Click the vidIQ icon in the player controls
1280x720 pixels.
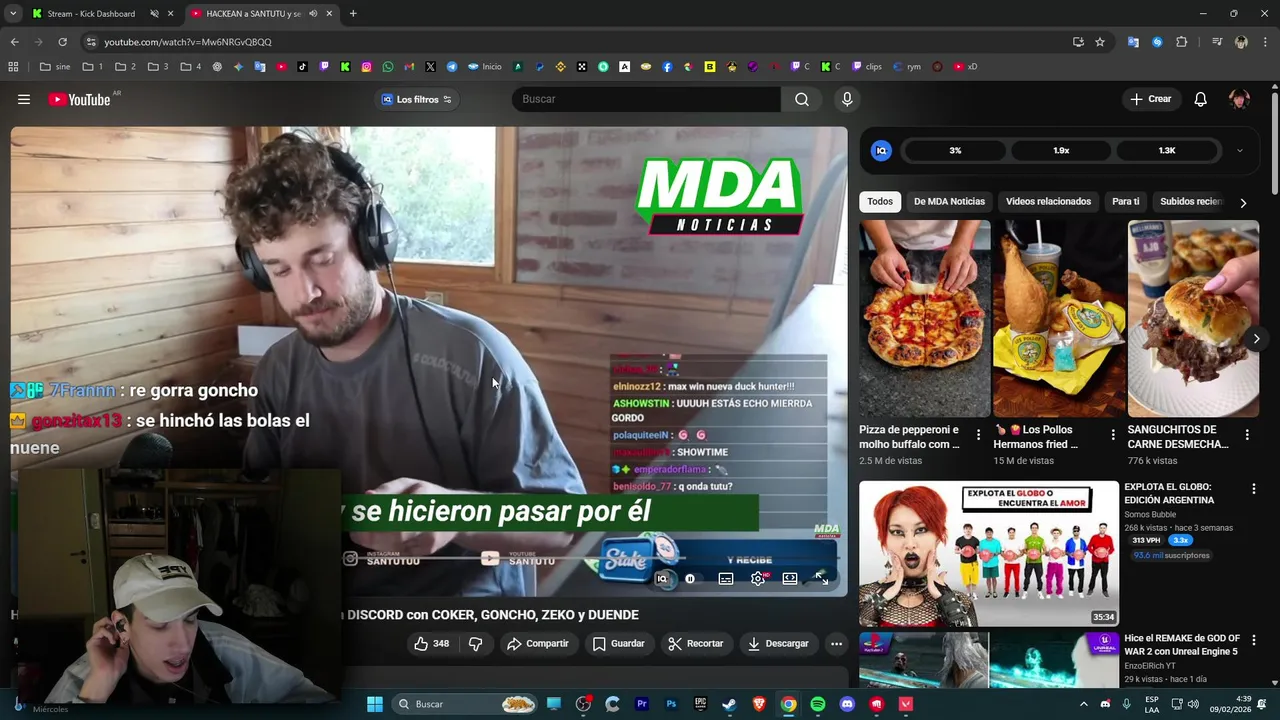(x=662, y=578)
